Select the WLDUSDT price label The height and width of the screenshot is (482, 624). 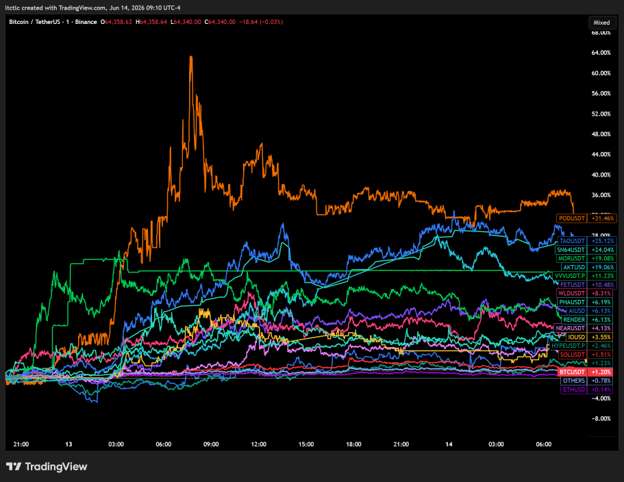[571, 293]
